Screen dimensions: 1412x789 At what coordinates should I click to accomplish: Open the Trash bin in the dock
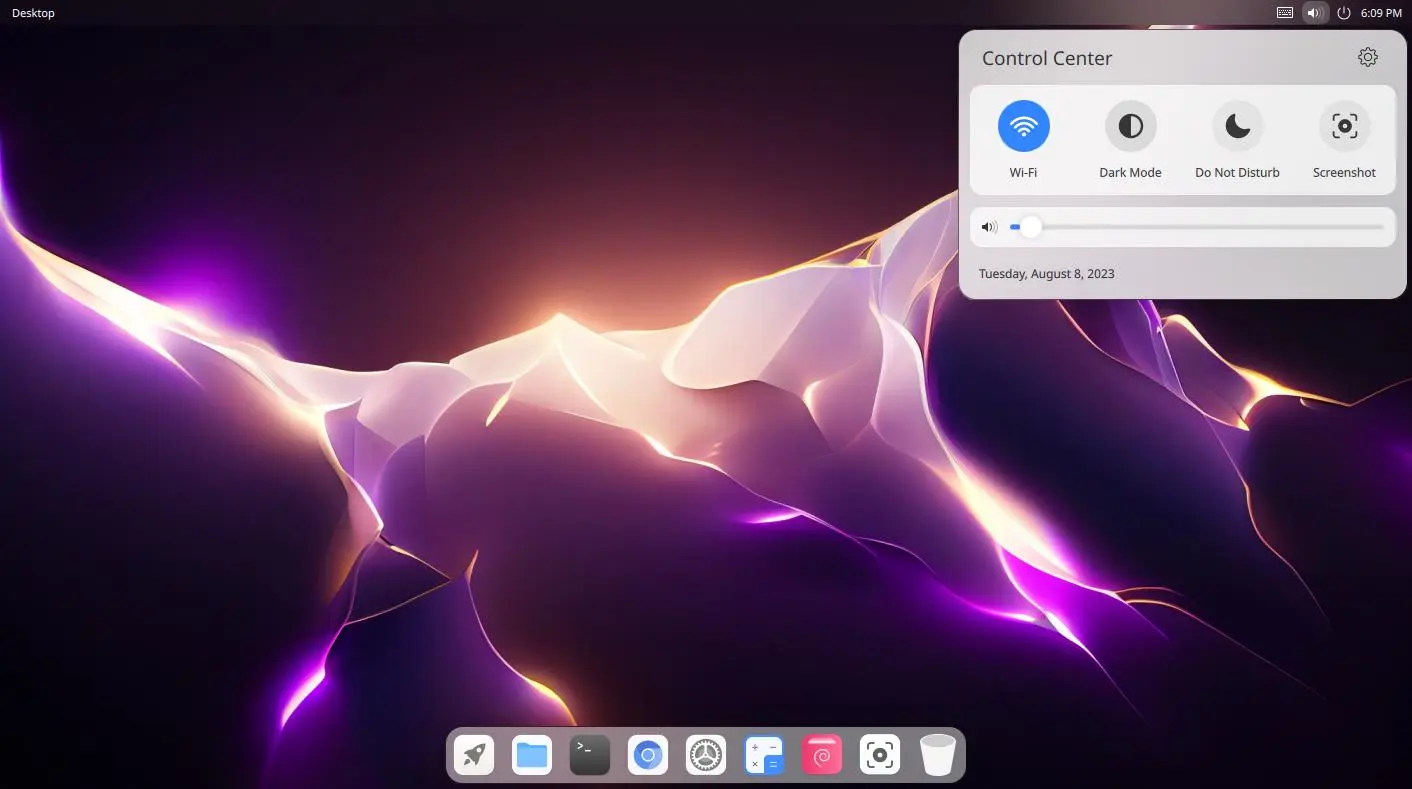point(938,755)
